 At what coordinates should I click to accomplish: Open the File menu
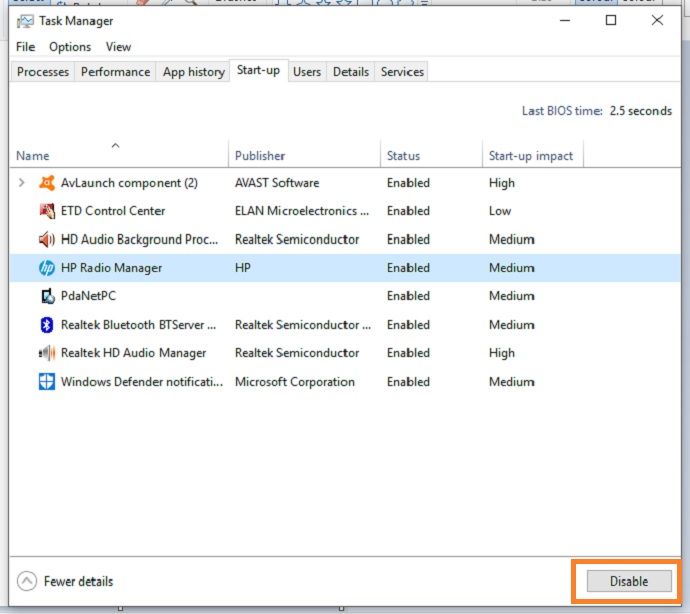click(26, 47)
